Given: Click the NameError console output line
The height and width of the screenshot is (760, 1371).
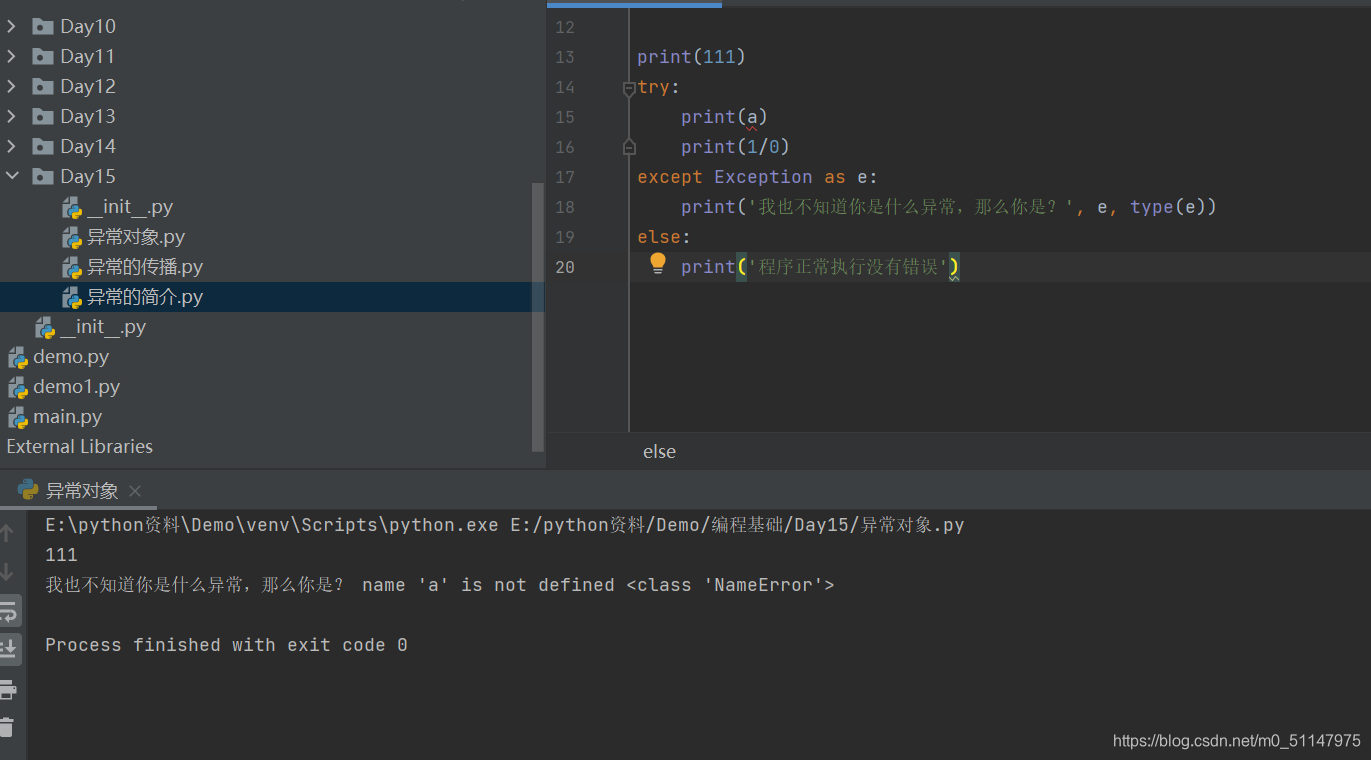Looking at the screenshot, I should (x=440, y=585).
